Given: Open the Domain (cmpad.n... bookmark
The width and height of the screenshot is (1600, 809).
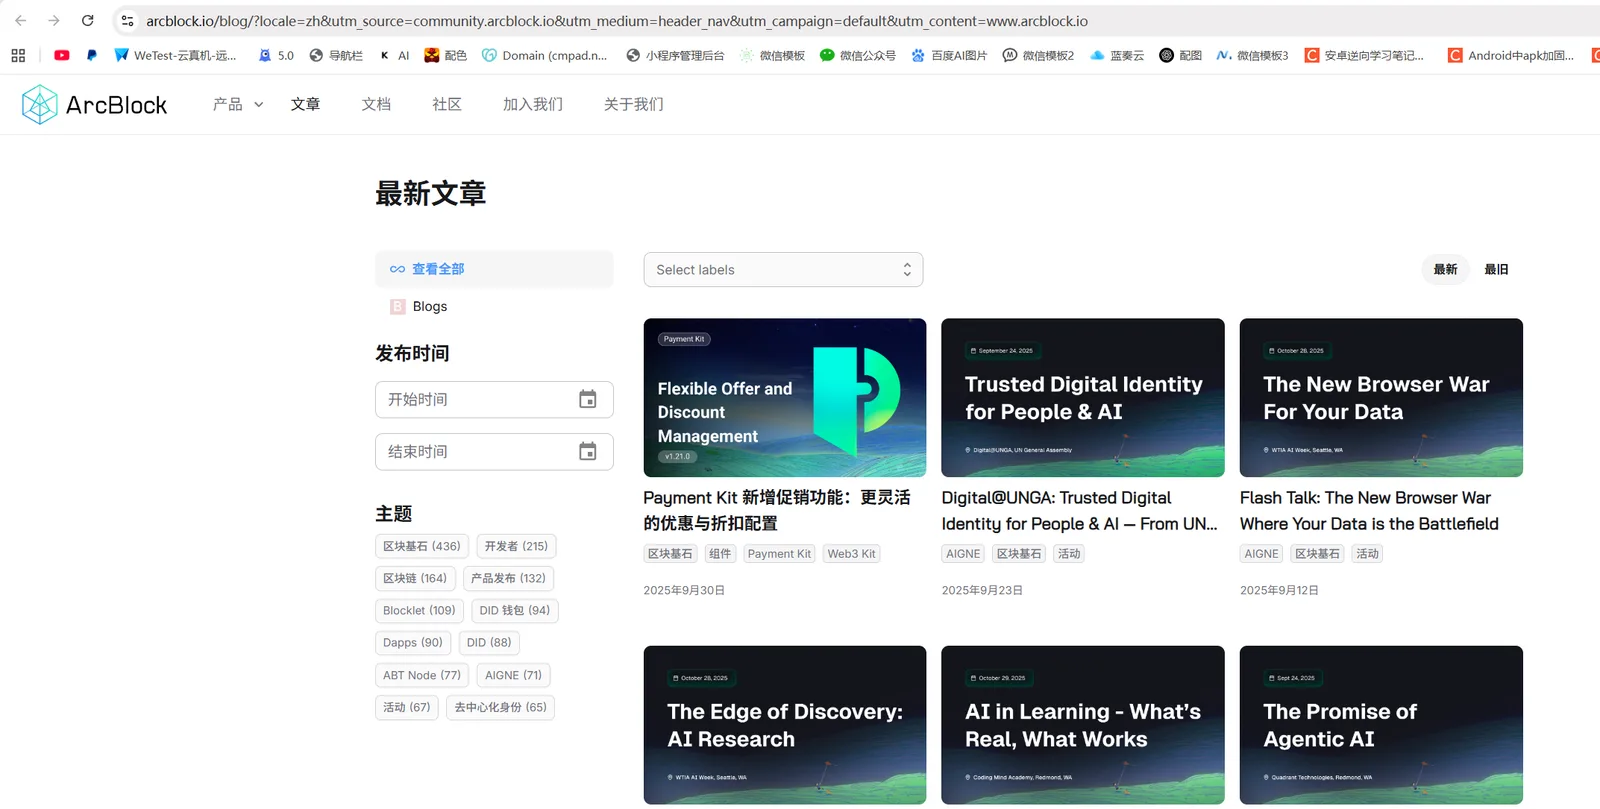Looking at the screenshot, I should tap(545, 56).
